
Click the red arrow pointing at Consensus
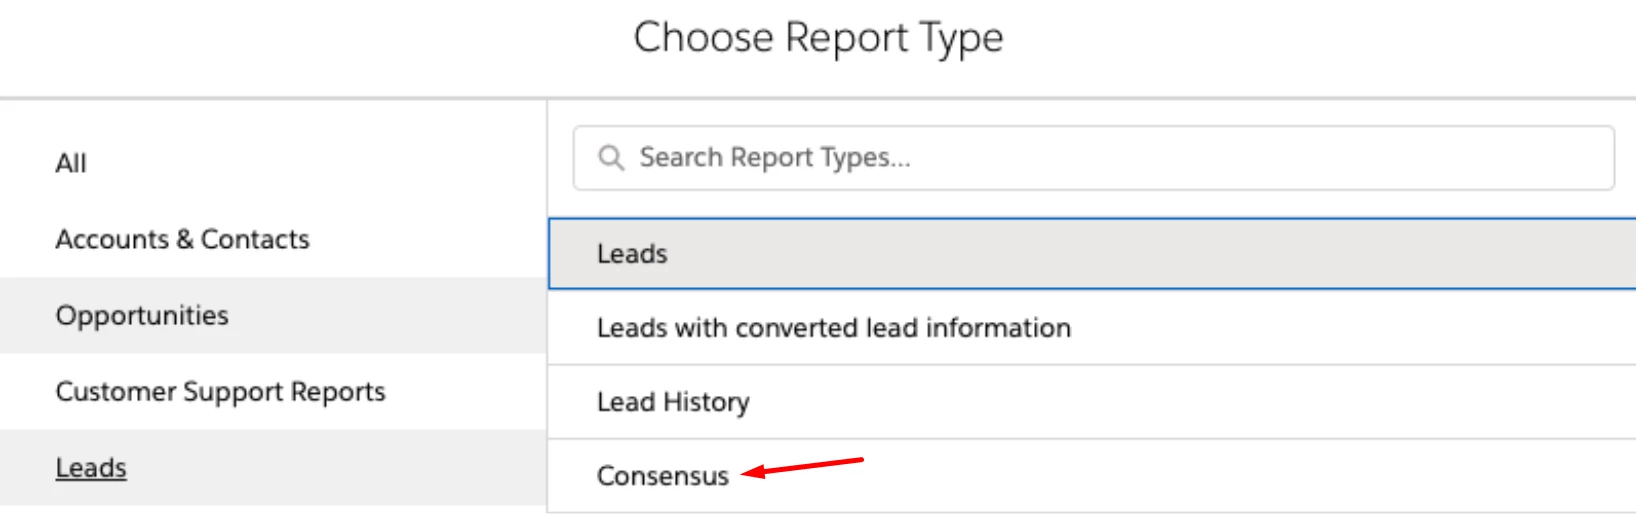point(802,467)
